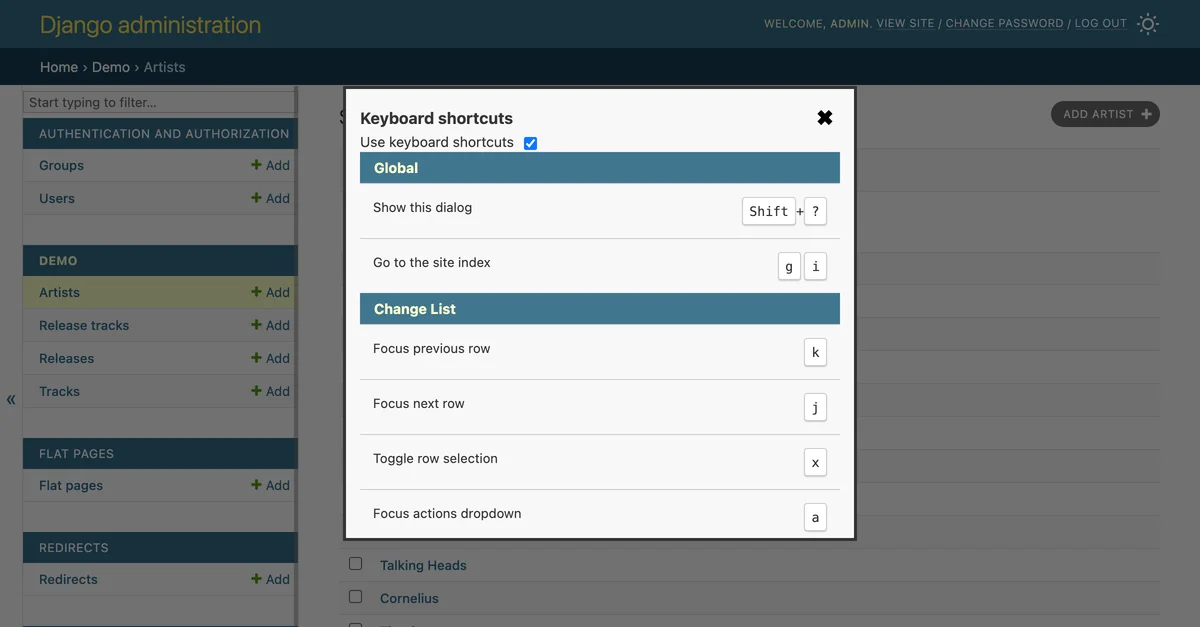
Task: Click the g key badge
Action: pyautogui.click(x=789, y=266)
